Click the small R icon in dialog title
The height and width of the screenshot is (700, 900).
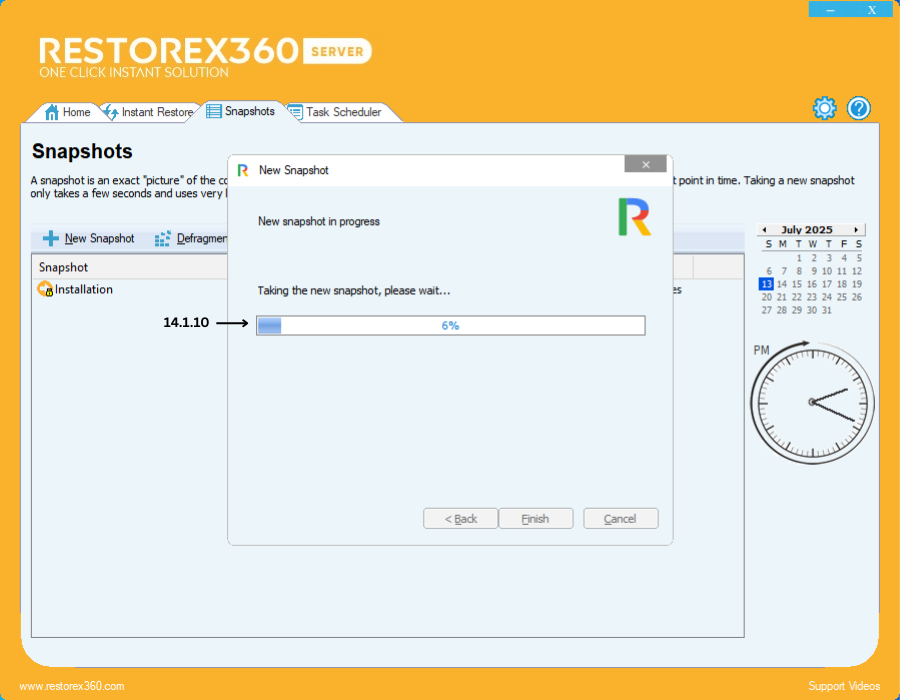243,170
